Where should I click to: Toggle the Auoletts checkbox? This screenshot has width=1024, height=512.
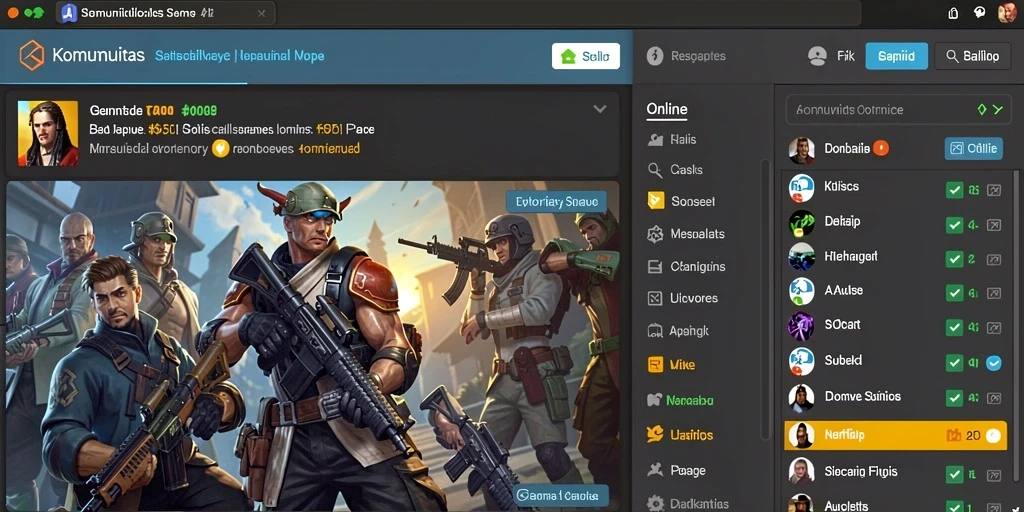[955, 506]
